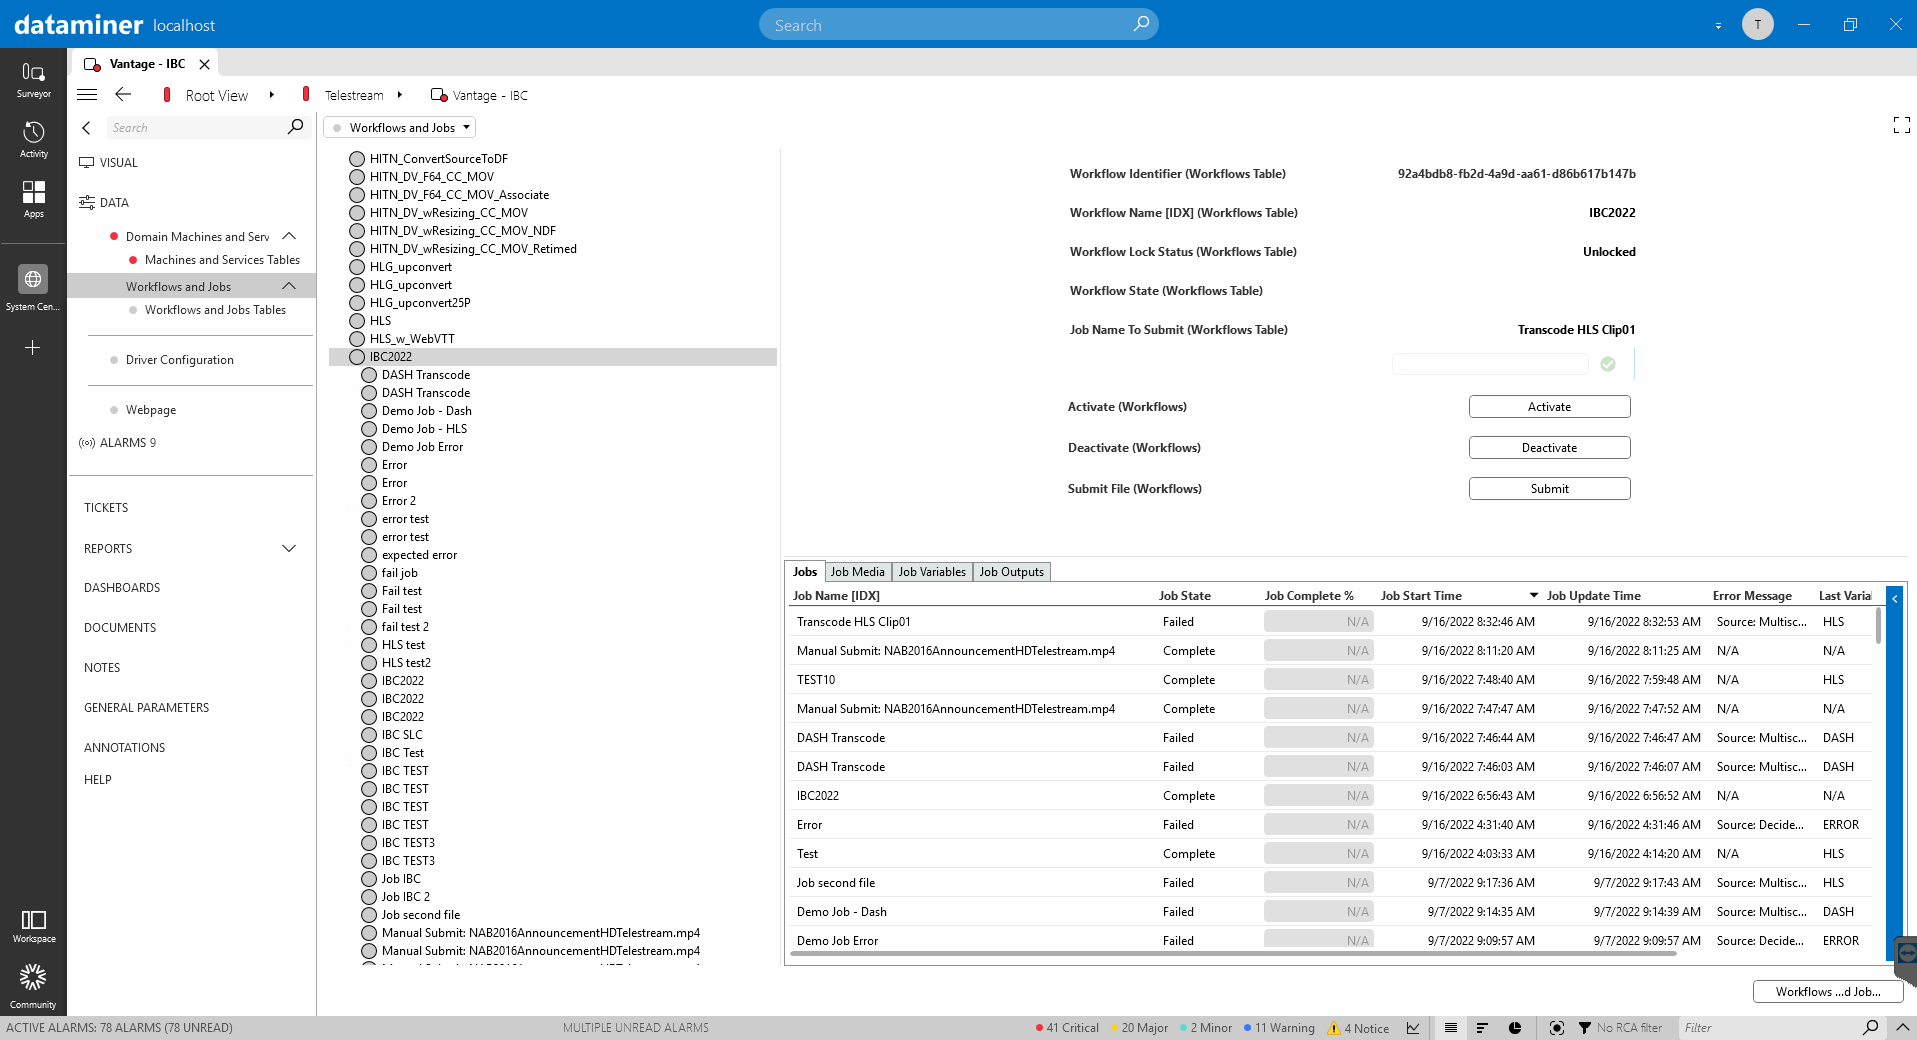The image size is (1917, 1040).
Task: Select the sorted bars view icon
Action: coord(1482,1028)
